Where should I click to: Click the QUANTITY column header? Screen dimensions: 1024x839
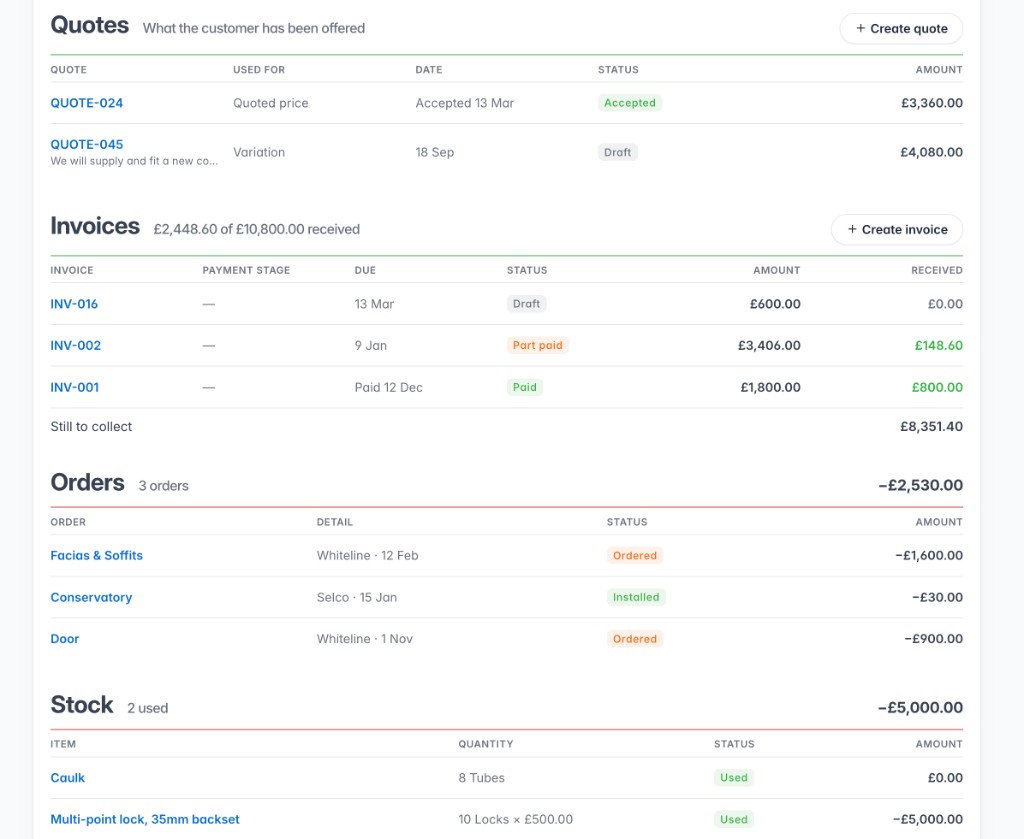(x=486, y=744)
